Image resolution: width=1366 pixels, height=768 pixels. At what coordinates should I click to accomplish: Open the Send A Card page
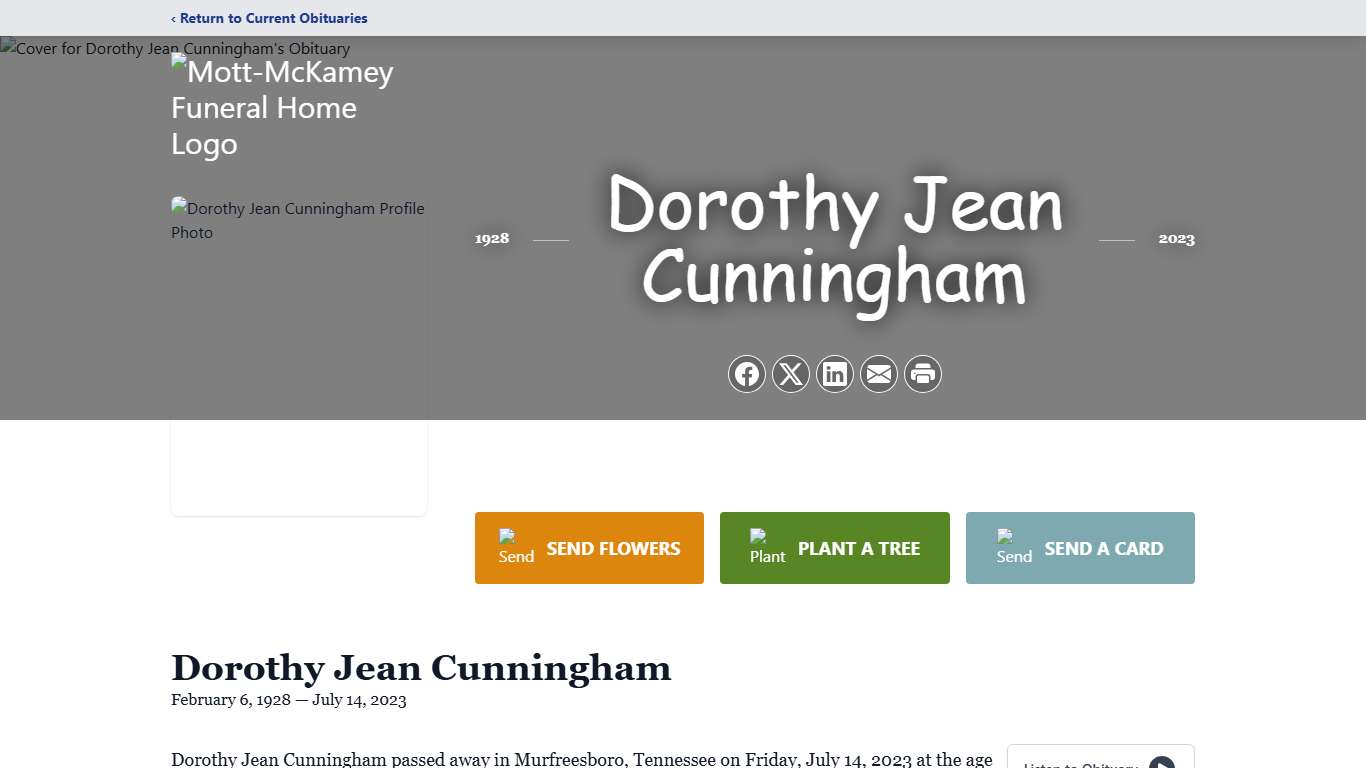(1103, 548)
